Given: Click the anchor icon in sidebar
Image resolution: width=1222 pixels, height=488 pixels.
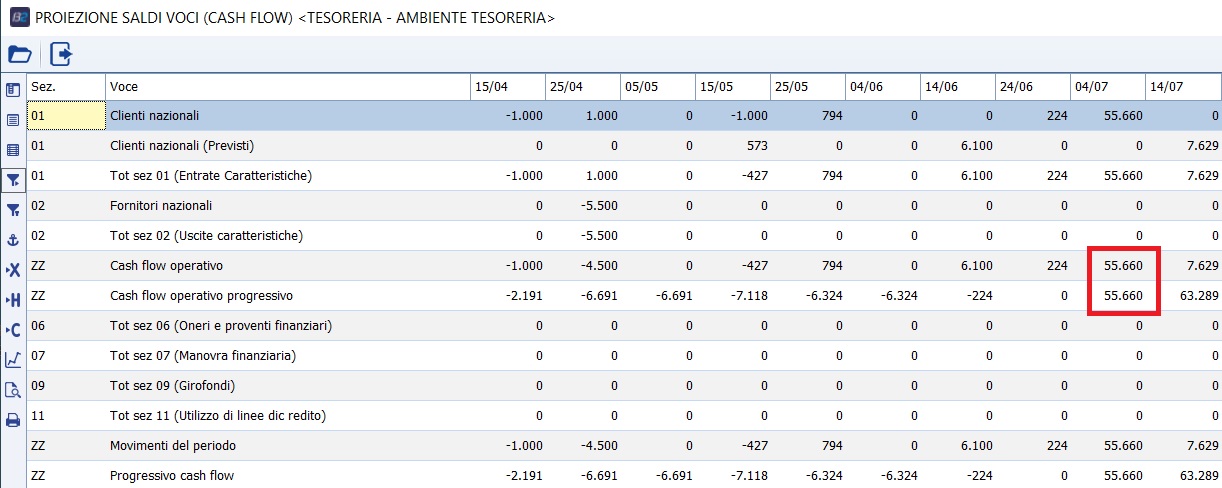Looking at the screenshot, I should 13,240.
